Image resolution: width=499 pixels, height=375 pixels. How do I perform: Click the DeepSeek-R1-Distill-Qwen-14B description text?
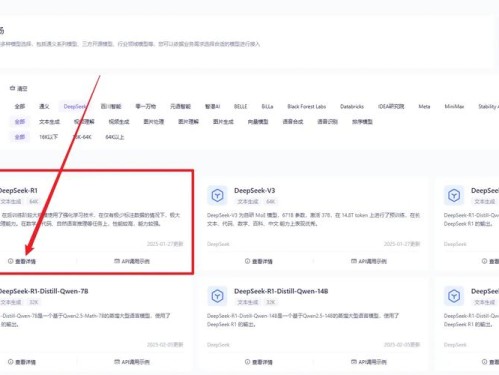(x=303, y=320)
